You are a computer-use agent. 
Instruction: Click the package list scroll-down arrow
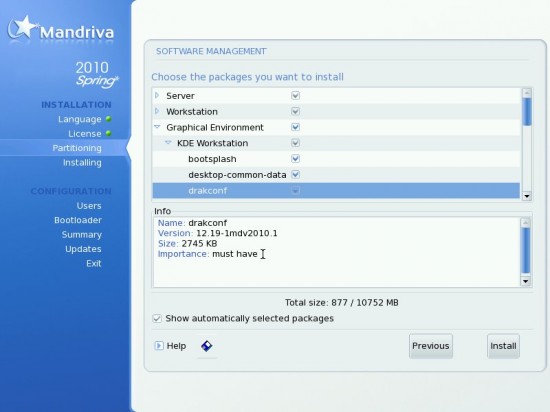tap(527, 196)
